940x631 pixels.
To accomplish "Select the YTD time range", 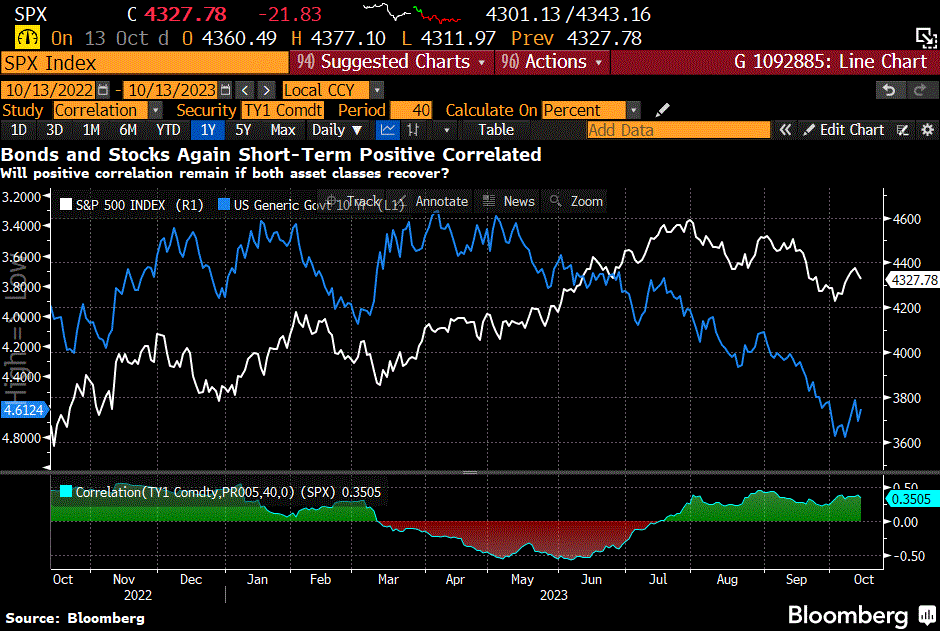I will click(x=168, y=130).
